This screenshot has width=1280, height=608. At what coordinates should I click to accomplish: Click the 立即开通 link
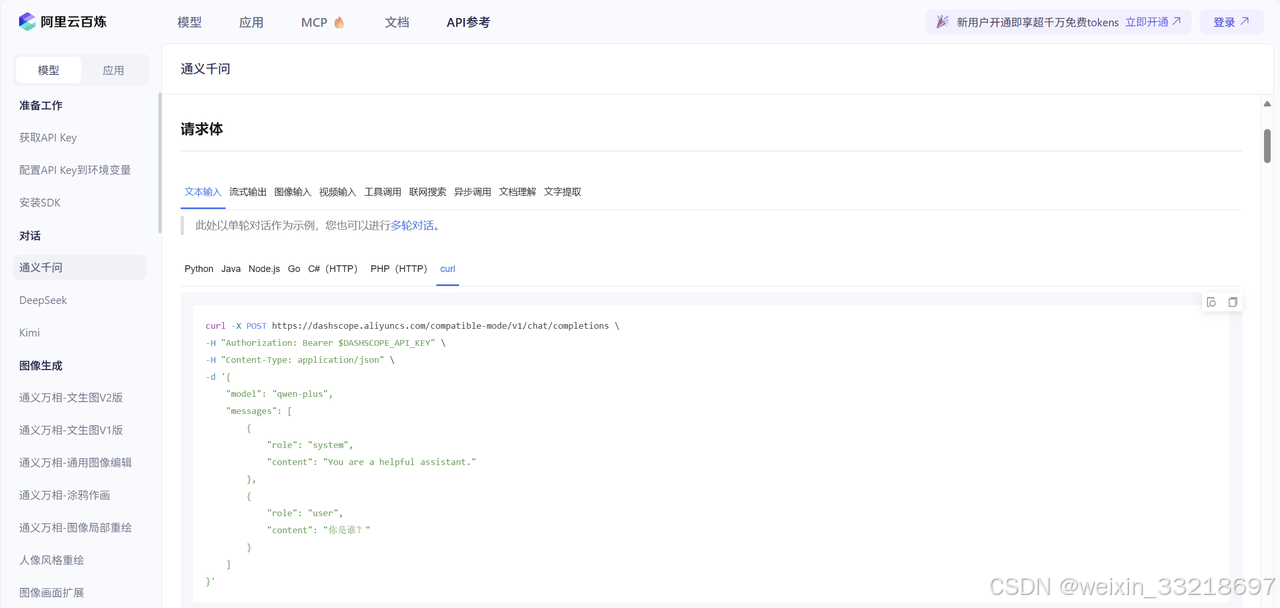[1153, 22]
